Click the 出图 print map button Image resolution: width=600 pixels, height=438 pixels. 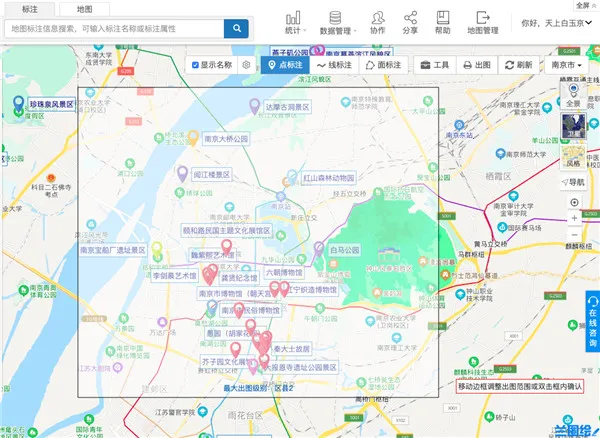[477, 65]
